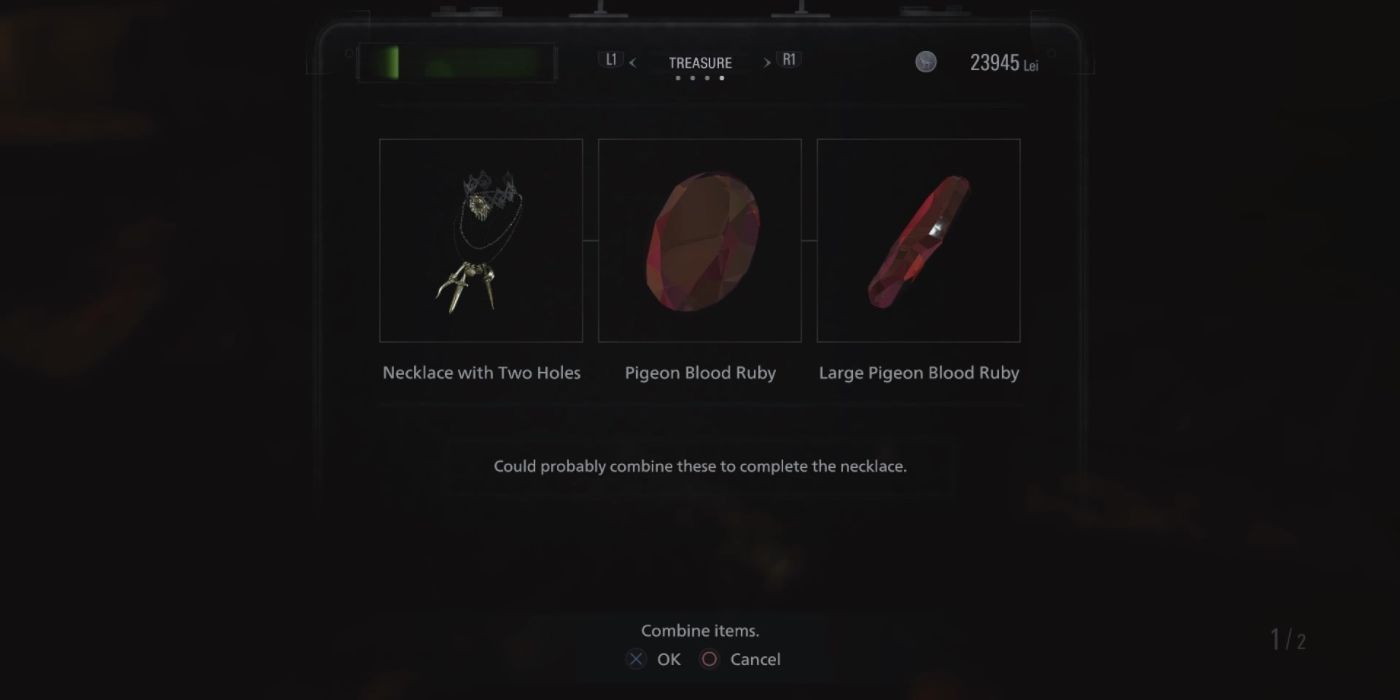Click the R1 shoulder button icon
The image size is (1400, 700).
[x=789, y=60]
